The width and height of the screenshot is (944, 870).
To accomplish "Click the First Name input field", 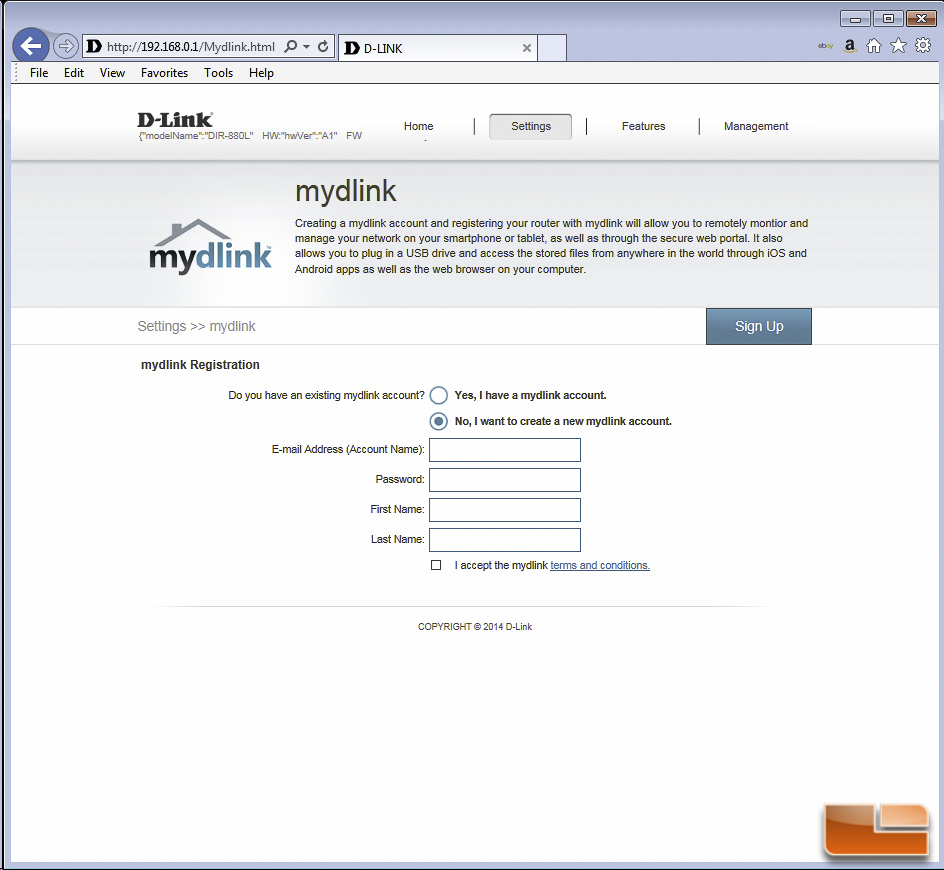I will coord(505,510).
